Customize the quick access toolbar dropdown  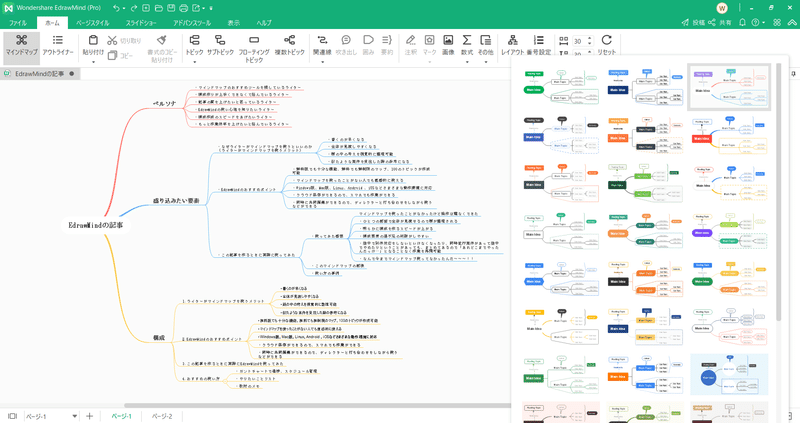211,9
